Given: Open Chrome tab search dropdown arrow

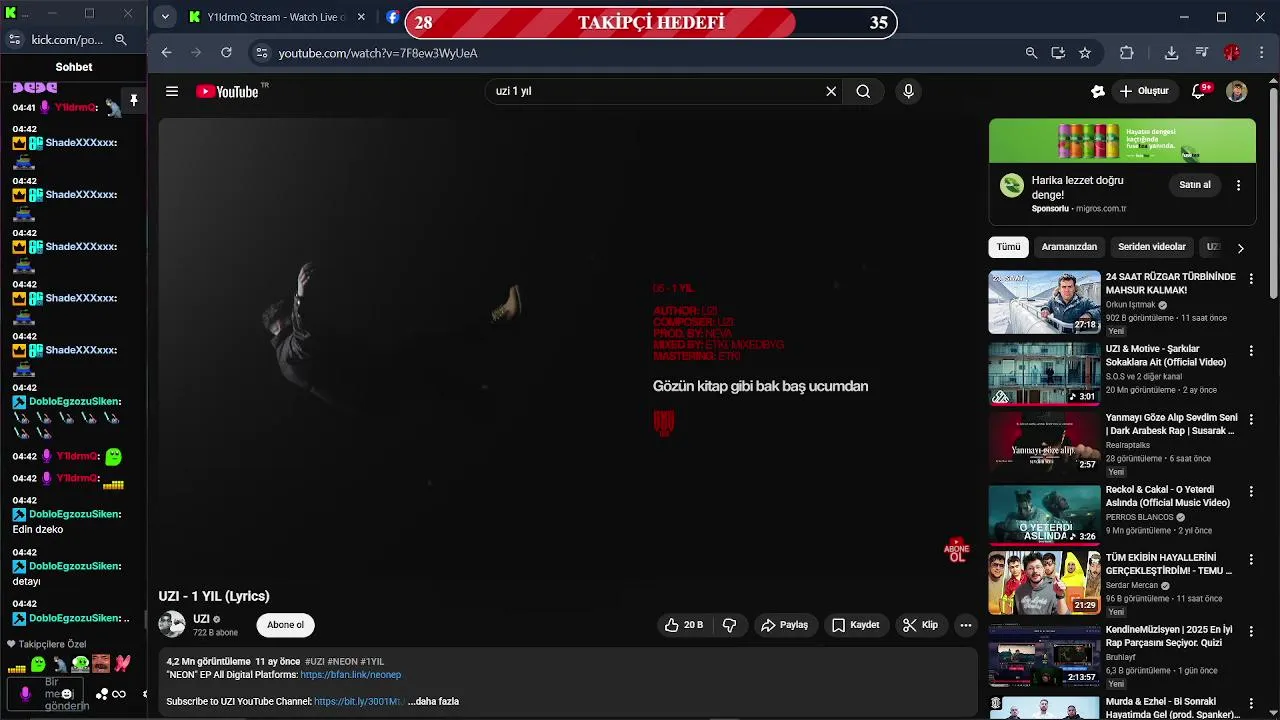Looking at the screenshot, I should coord(165,17).
